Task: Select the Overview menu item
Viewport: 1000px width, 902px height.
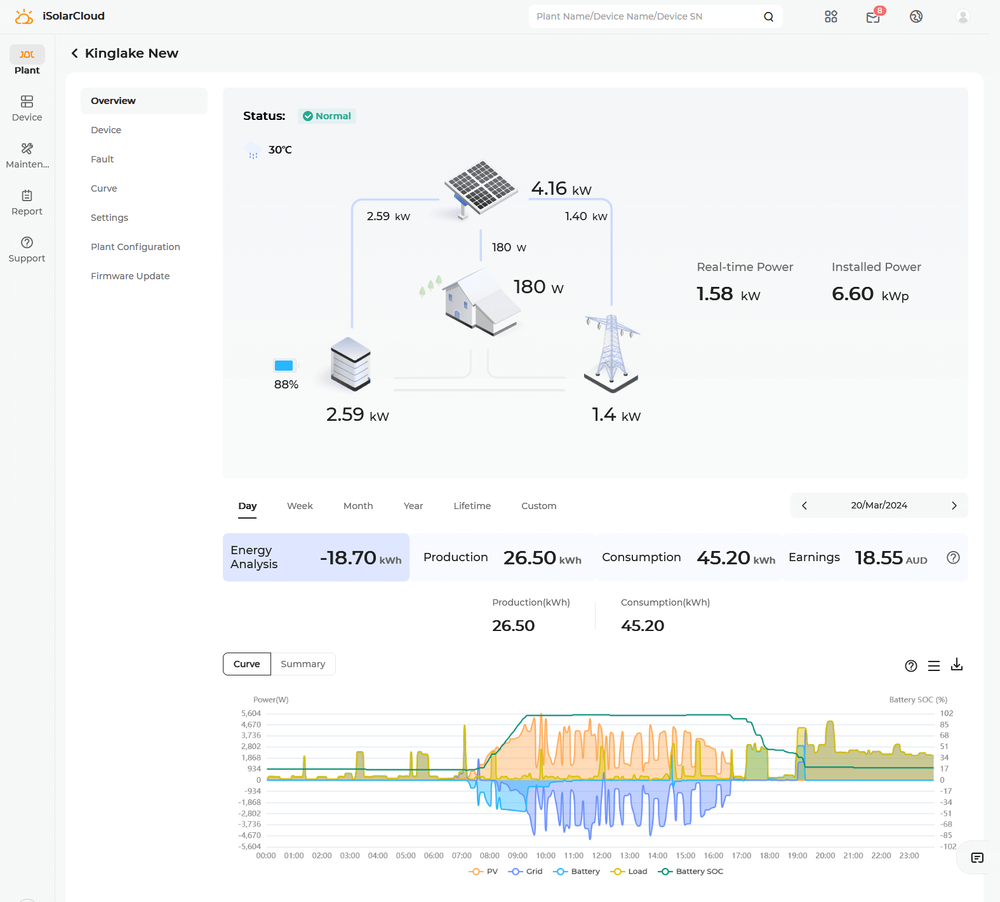Action: tap(144, 101)
